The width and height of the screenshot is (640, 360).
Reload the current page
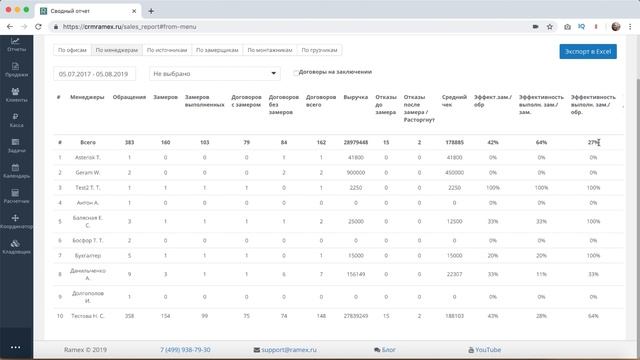[38, 27]
